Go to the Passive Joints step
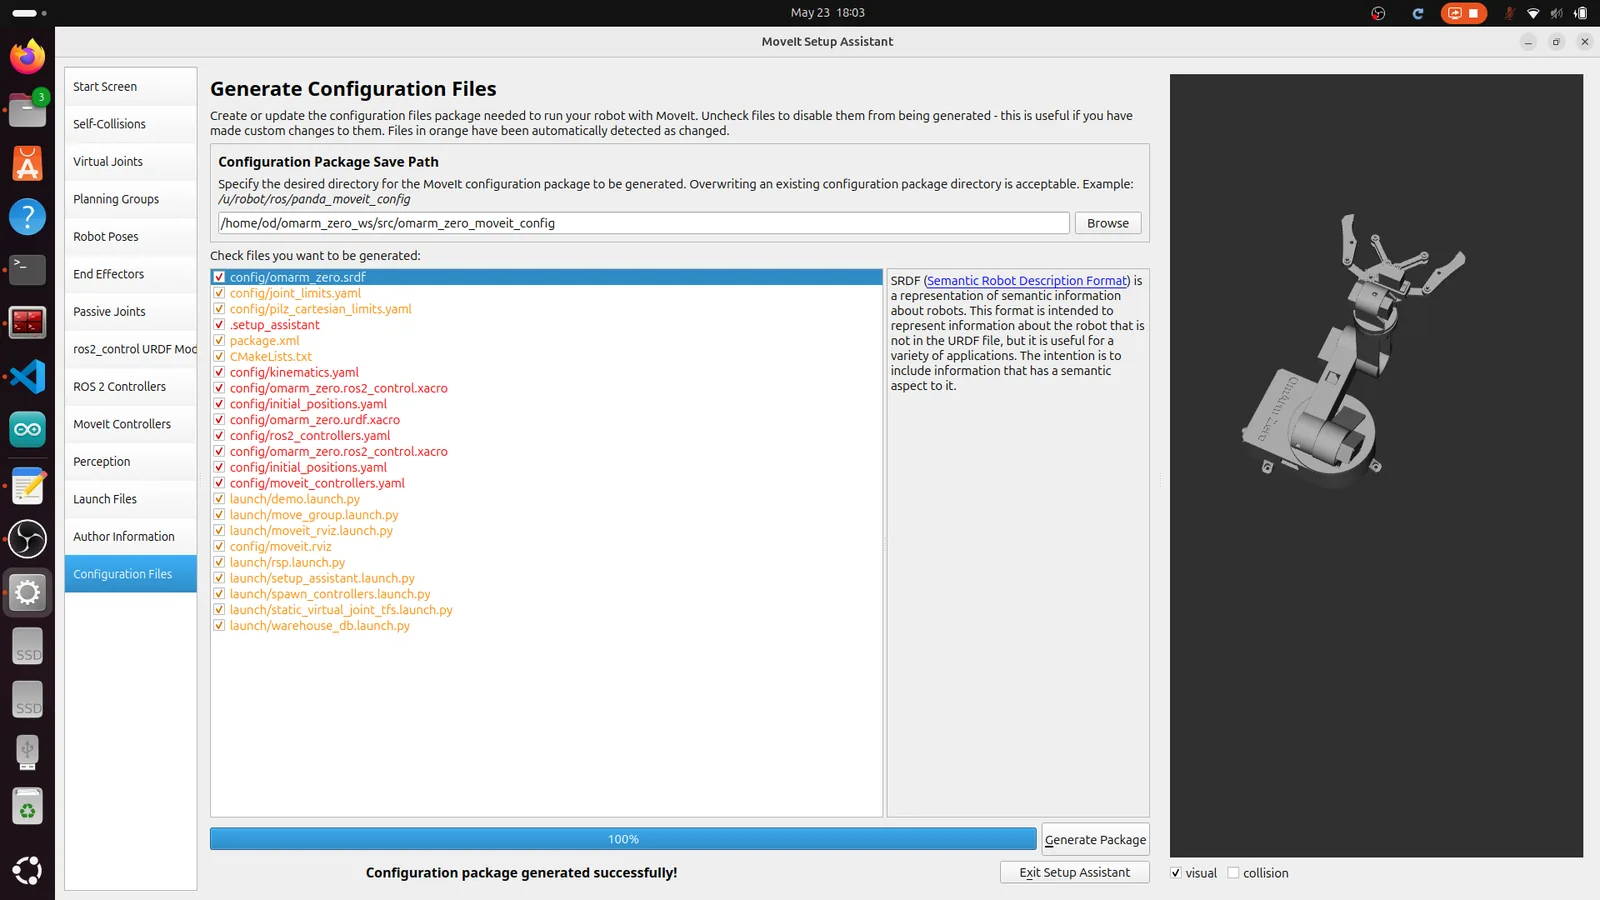Screen dimensions: 1600x900 (130, 312)
